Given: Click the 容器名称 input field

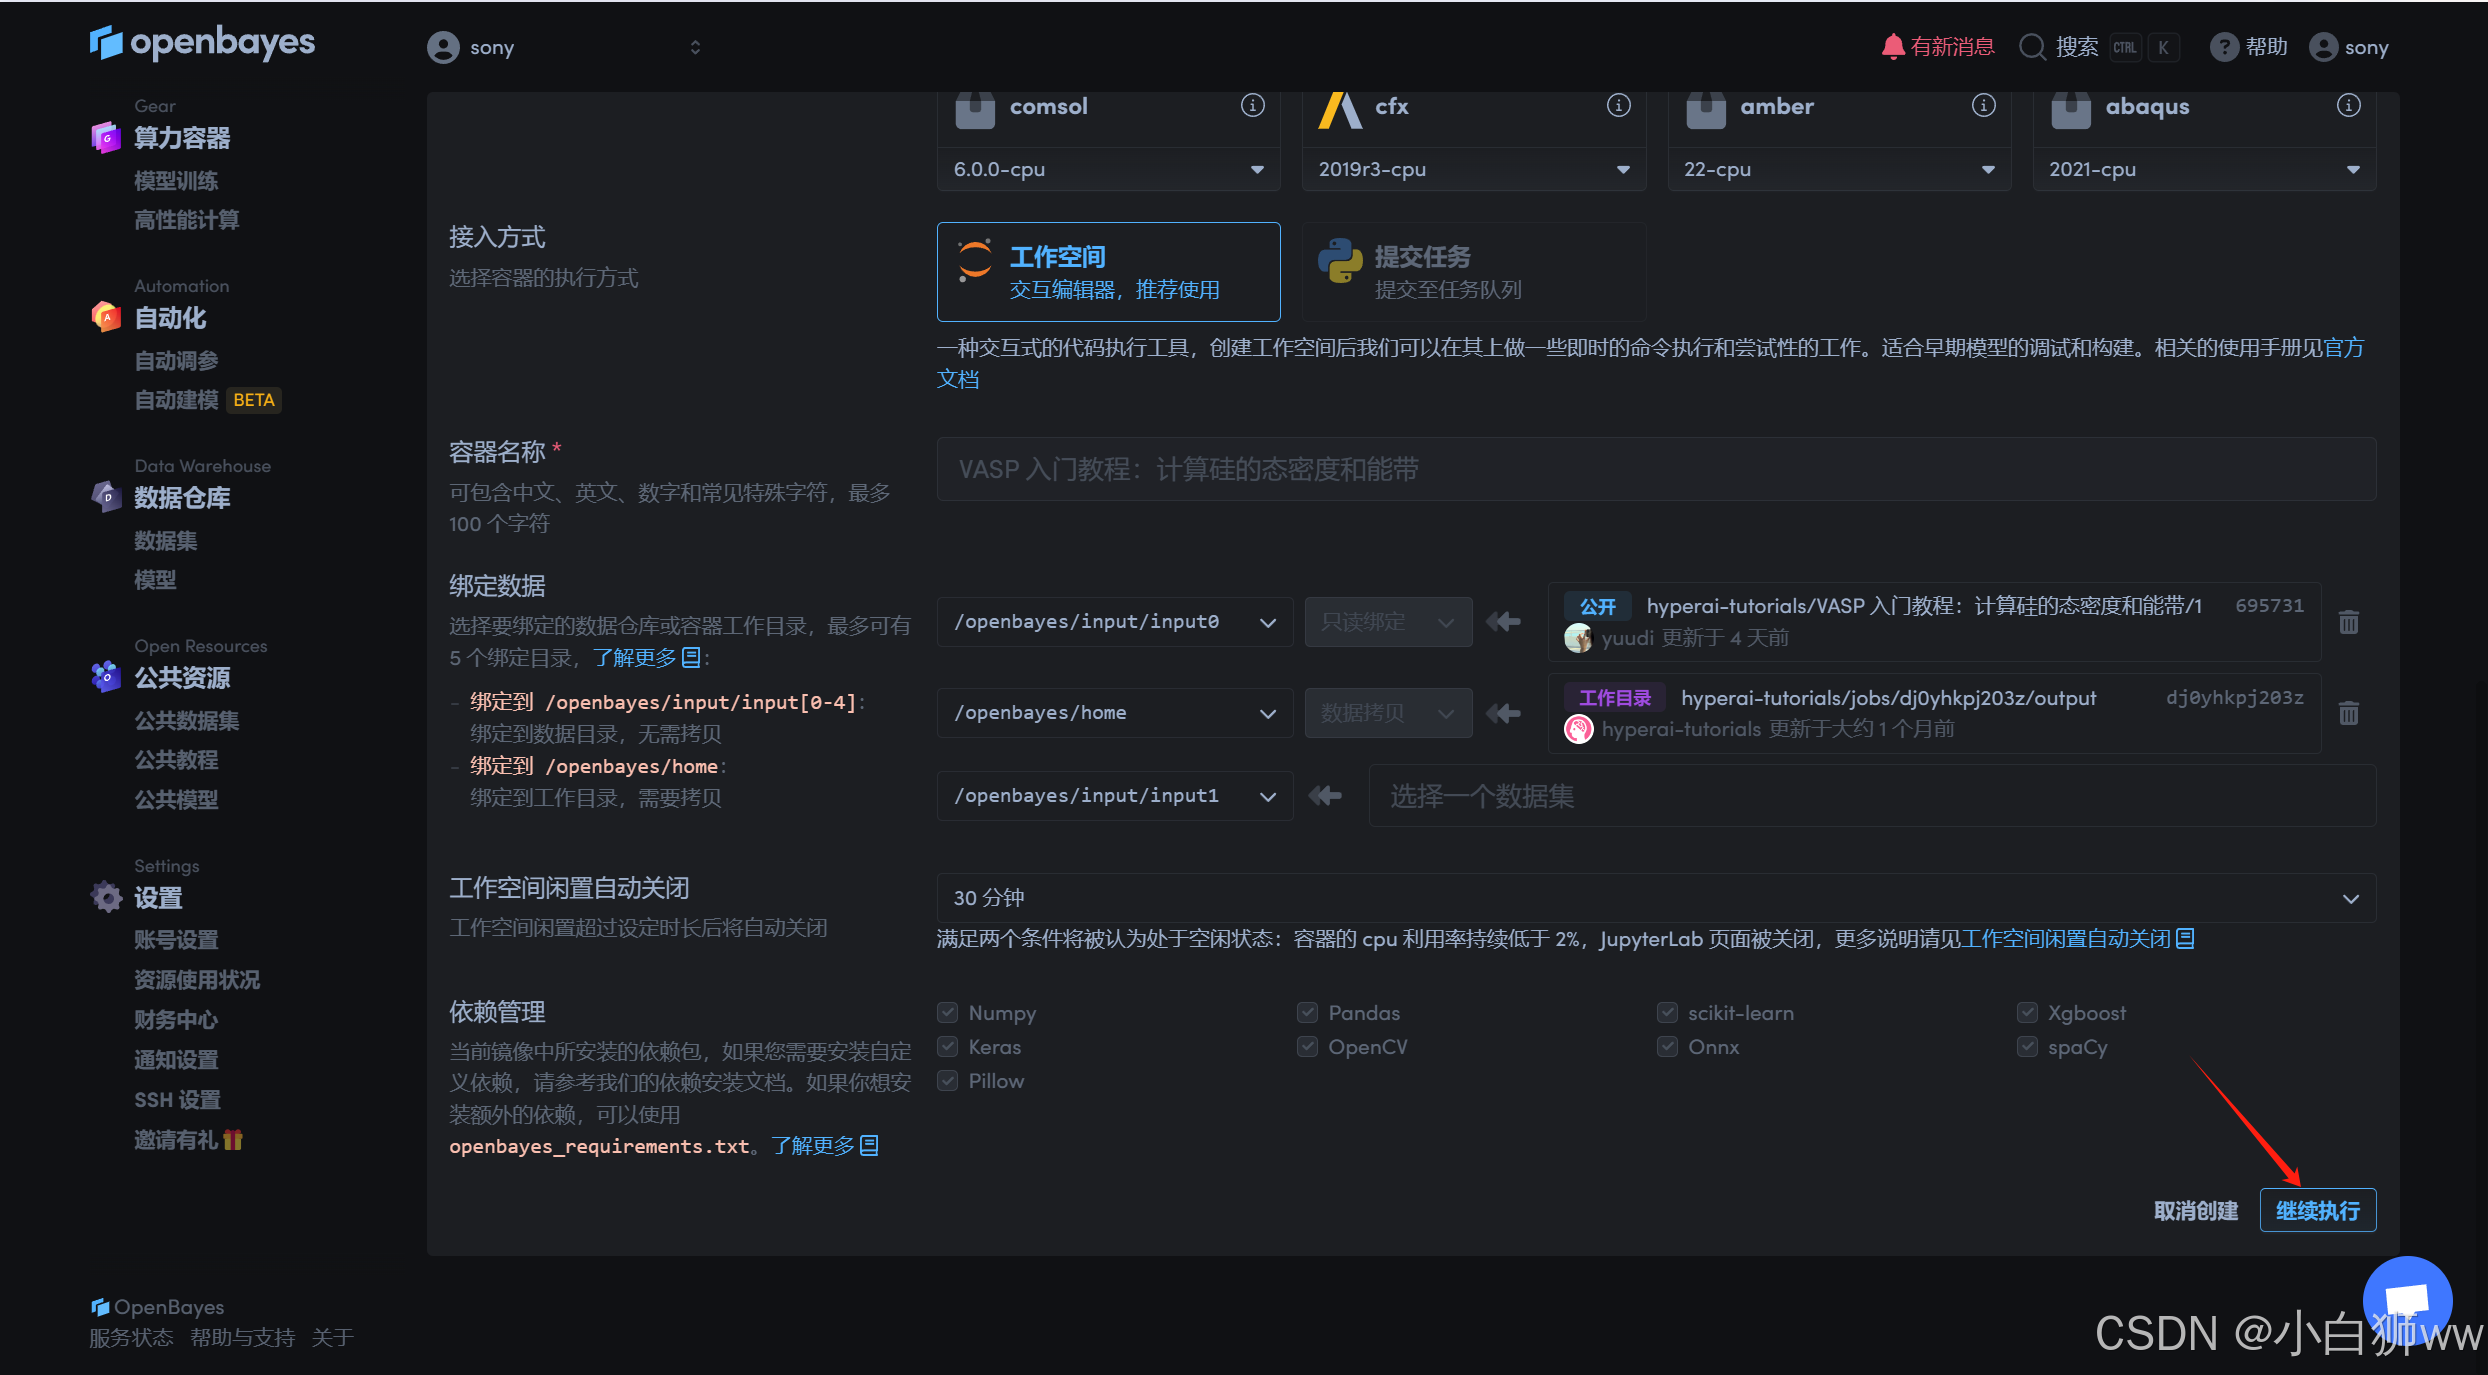Looking at the screenshot, I should [x=1655, y=469].
